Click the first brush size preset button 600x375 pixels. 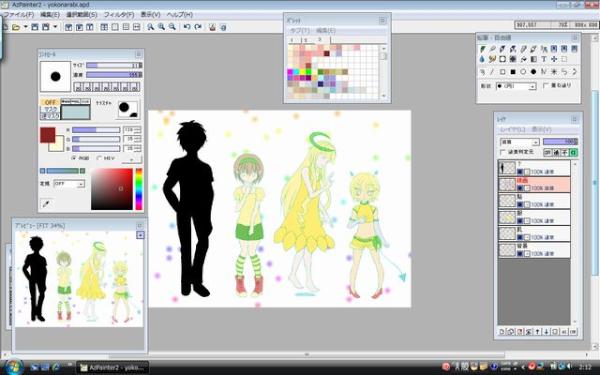click(78, 87)
